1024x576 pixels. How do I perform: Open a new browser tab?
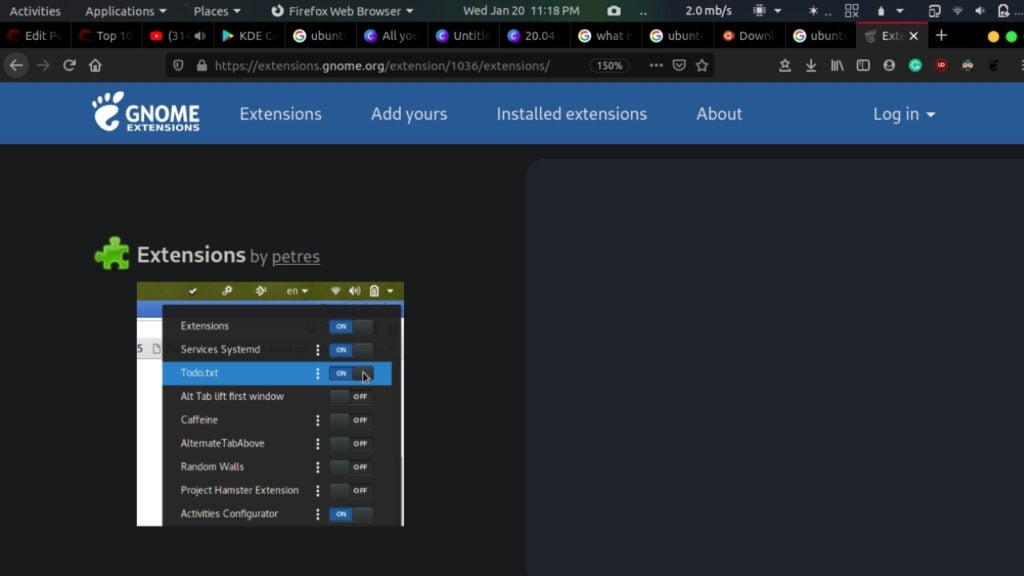click(x=941, y=36)
